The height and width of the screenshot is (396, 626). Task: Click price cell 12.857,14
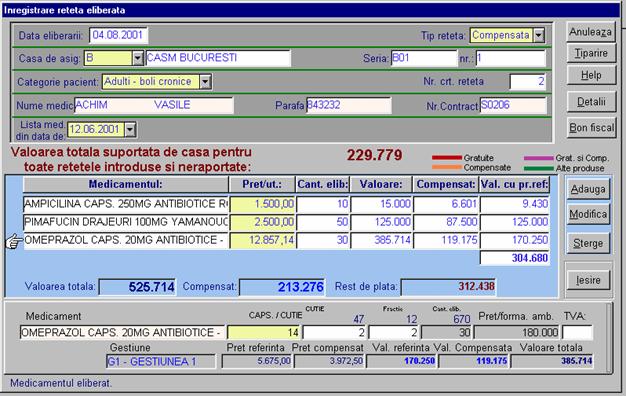[262, 240]
